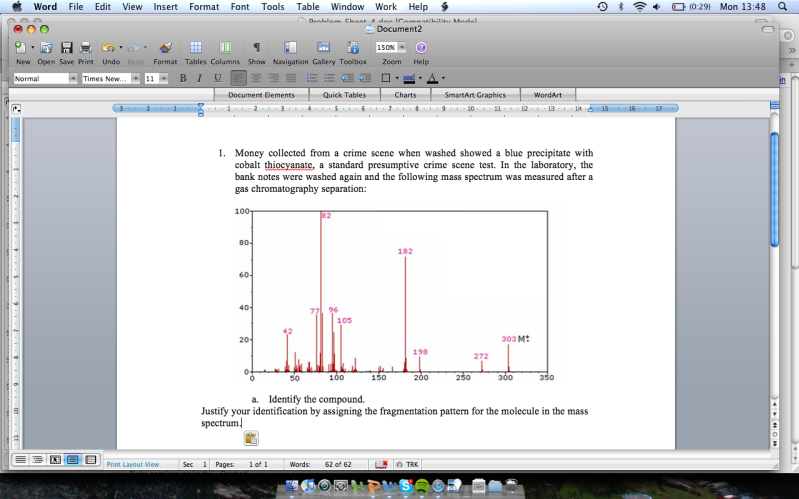The image size is (799, 499).
Task: Open the Gallery toolbar icon
Action: (x=324, y=48)
